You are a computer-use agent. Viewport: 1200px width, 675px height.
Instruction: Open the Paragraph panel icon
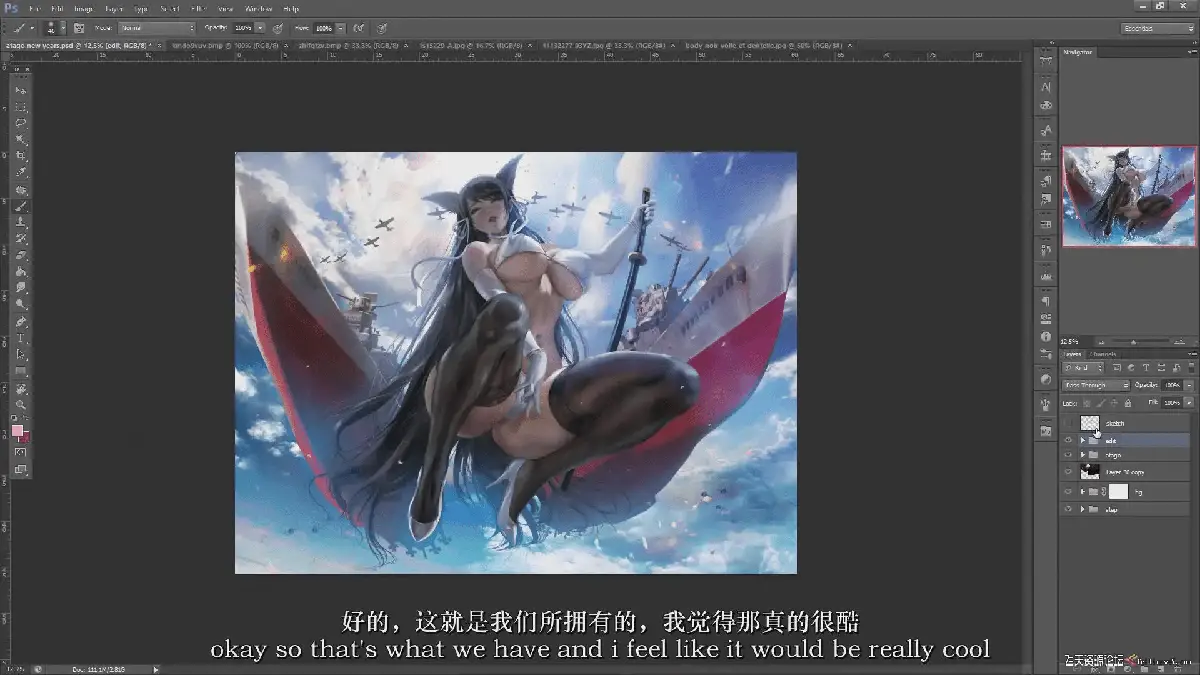(1046, 301)
